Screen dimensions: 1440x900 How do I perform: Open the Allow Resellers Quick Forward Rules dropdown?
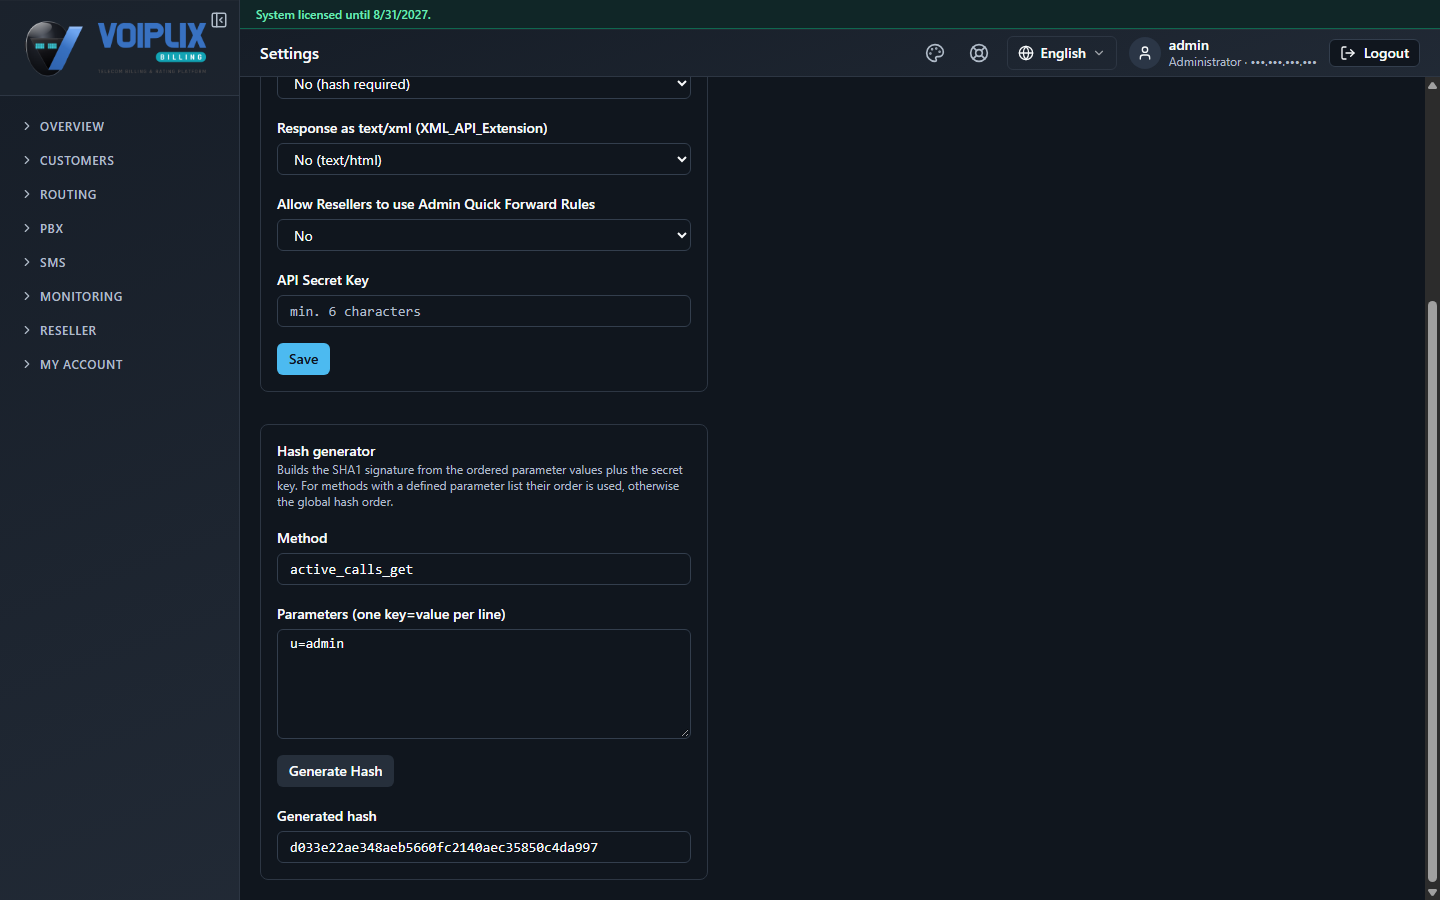point(484,235)
